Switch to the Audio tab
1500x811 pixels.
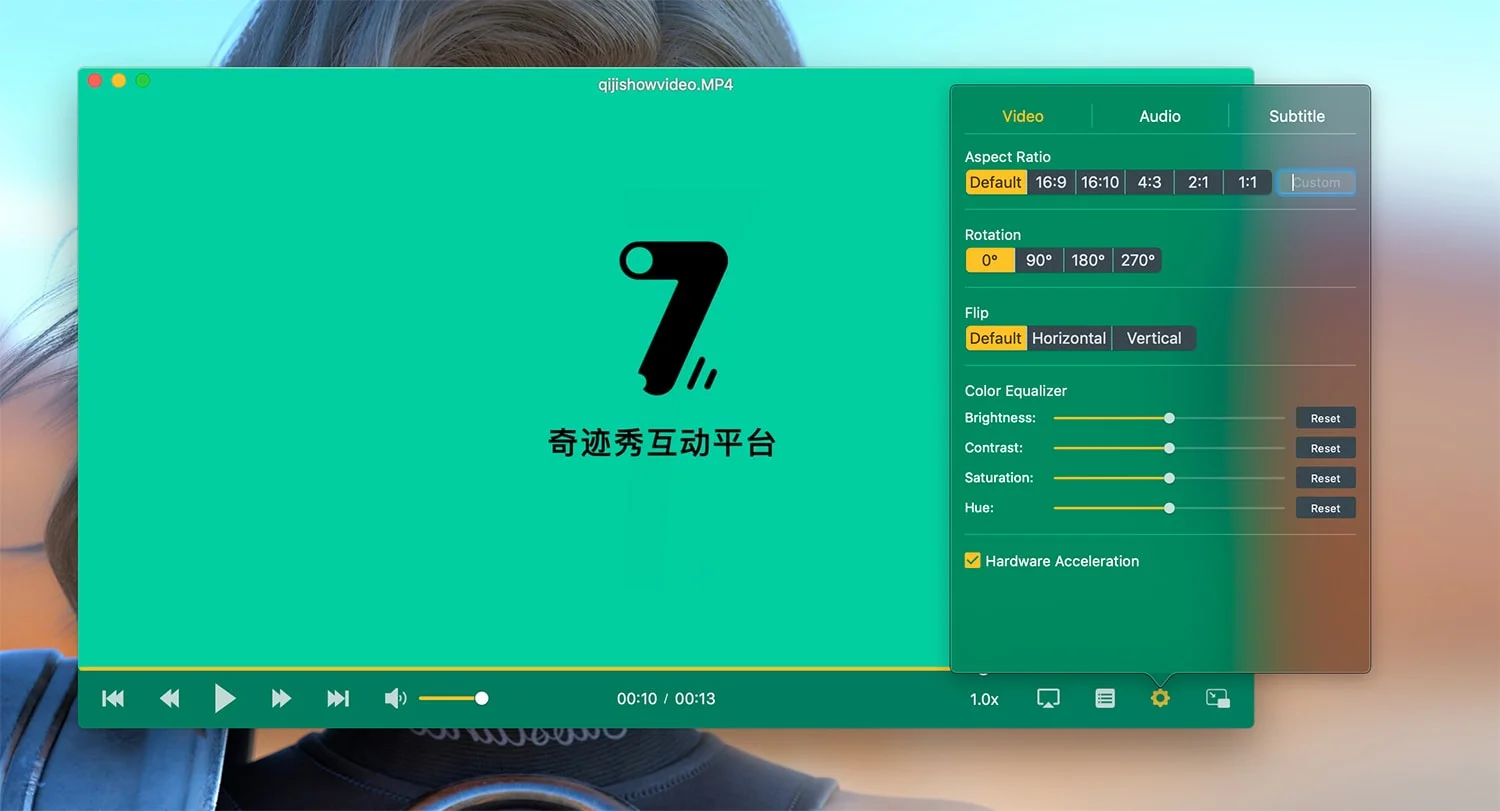[1159, 116]
